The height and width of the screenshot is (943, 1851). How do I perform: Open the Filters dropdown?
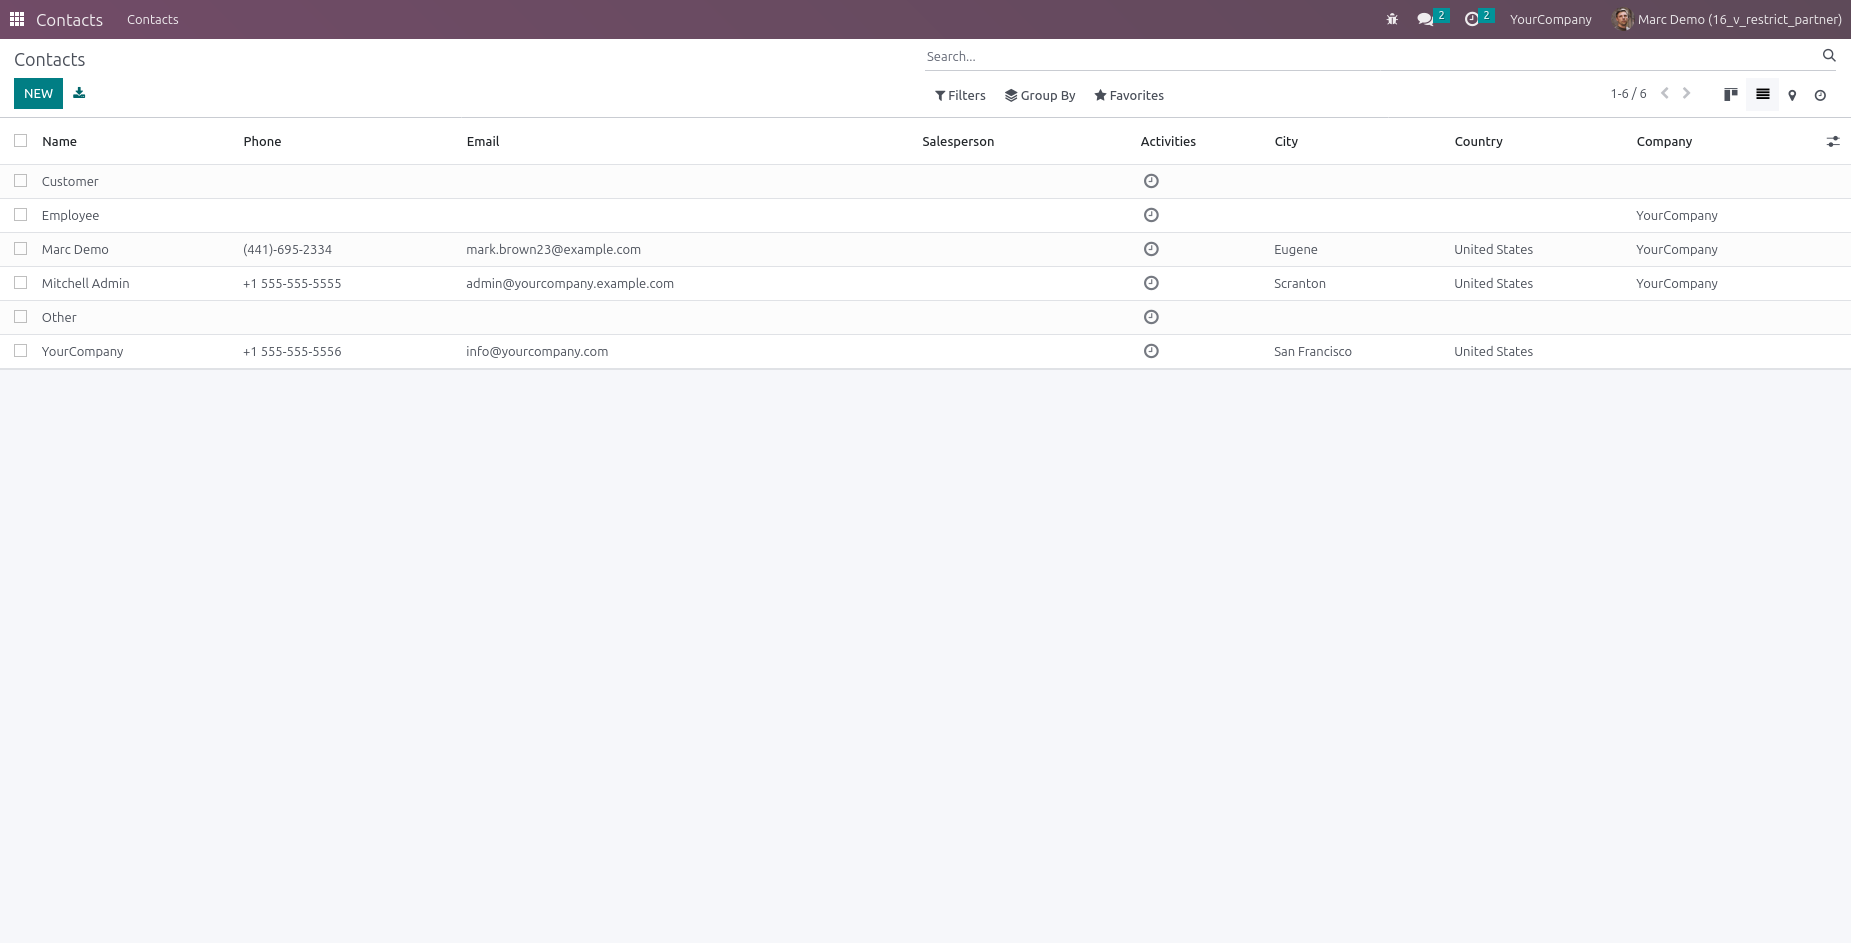click(x=960, y=95)
